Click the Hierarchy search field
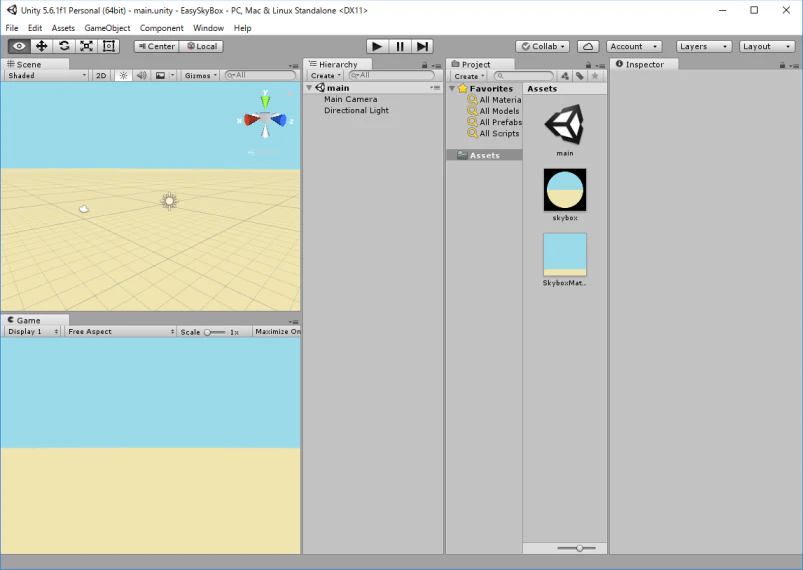 pos(391,75)
